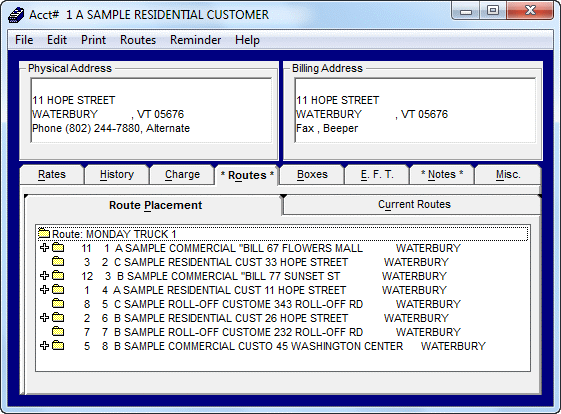Click the app icon in the title bar
This screenshot has width=561, height=414.
(16, 15)
